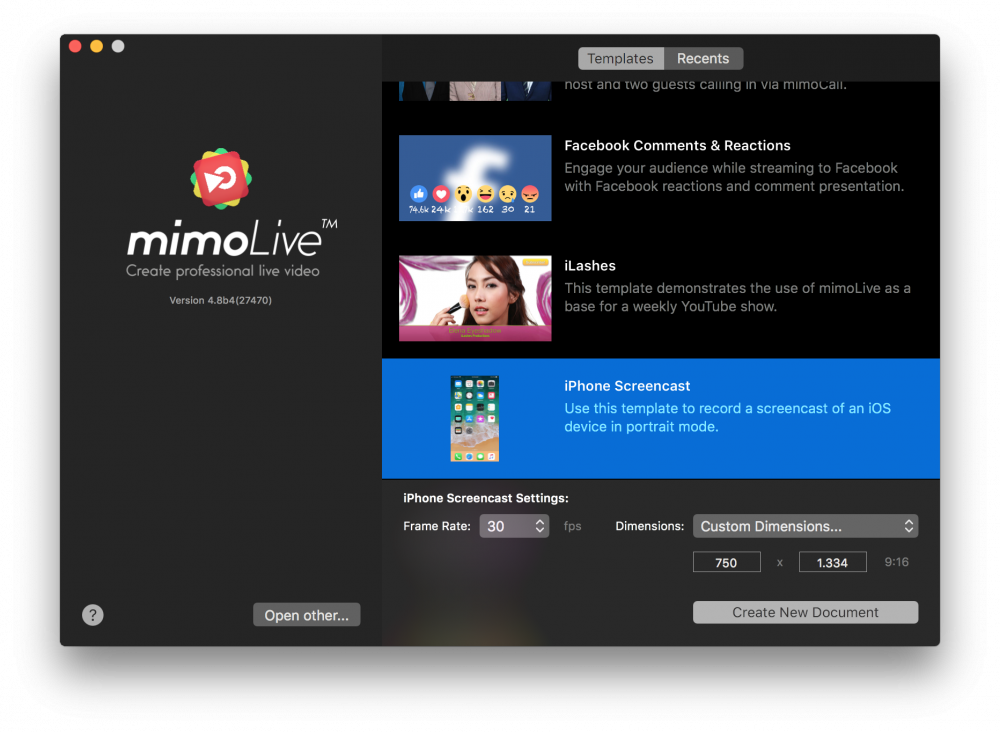Image resolution: width=1000 pixels, height=732 pixels.
Task: Select the Facebook Comments & Reactions thumbnail
Action: [475, 178]
